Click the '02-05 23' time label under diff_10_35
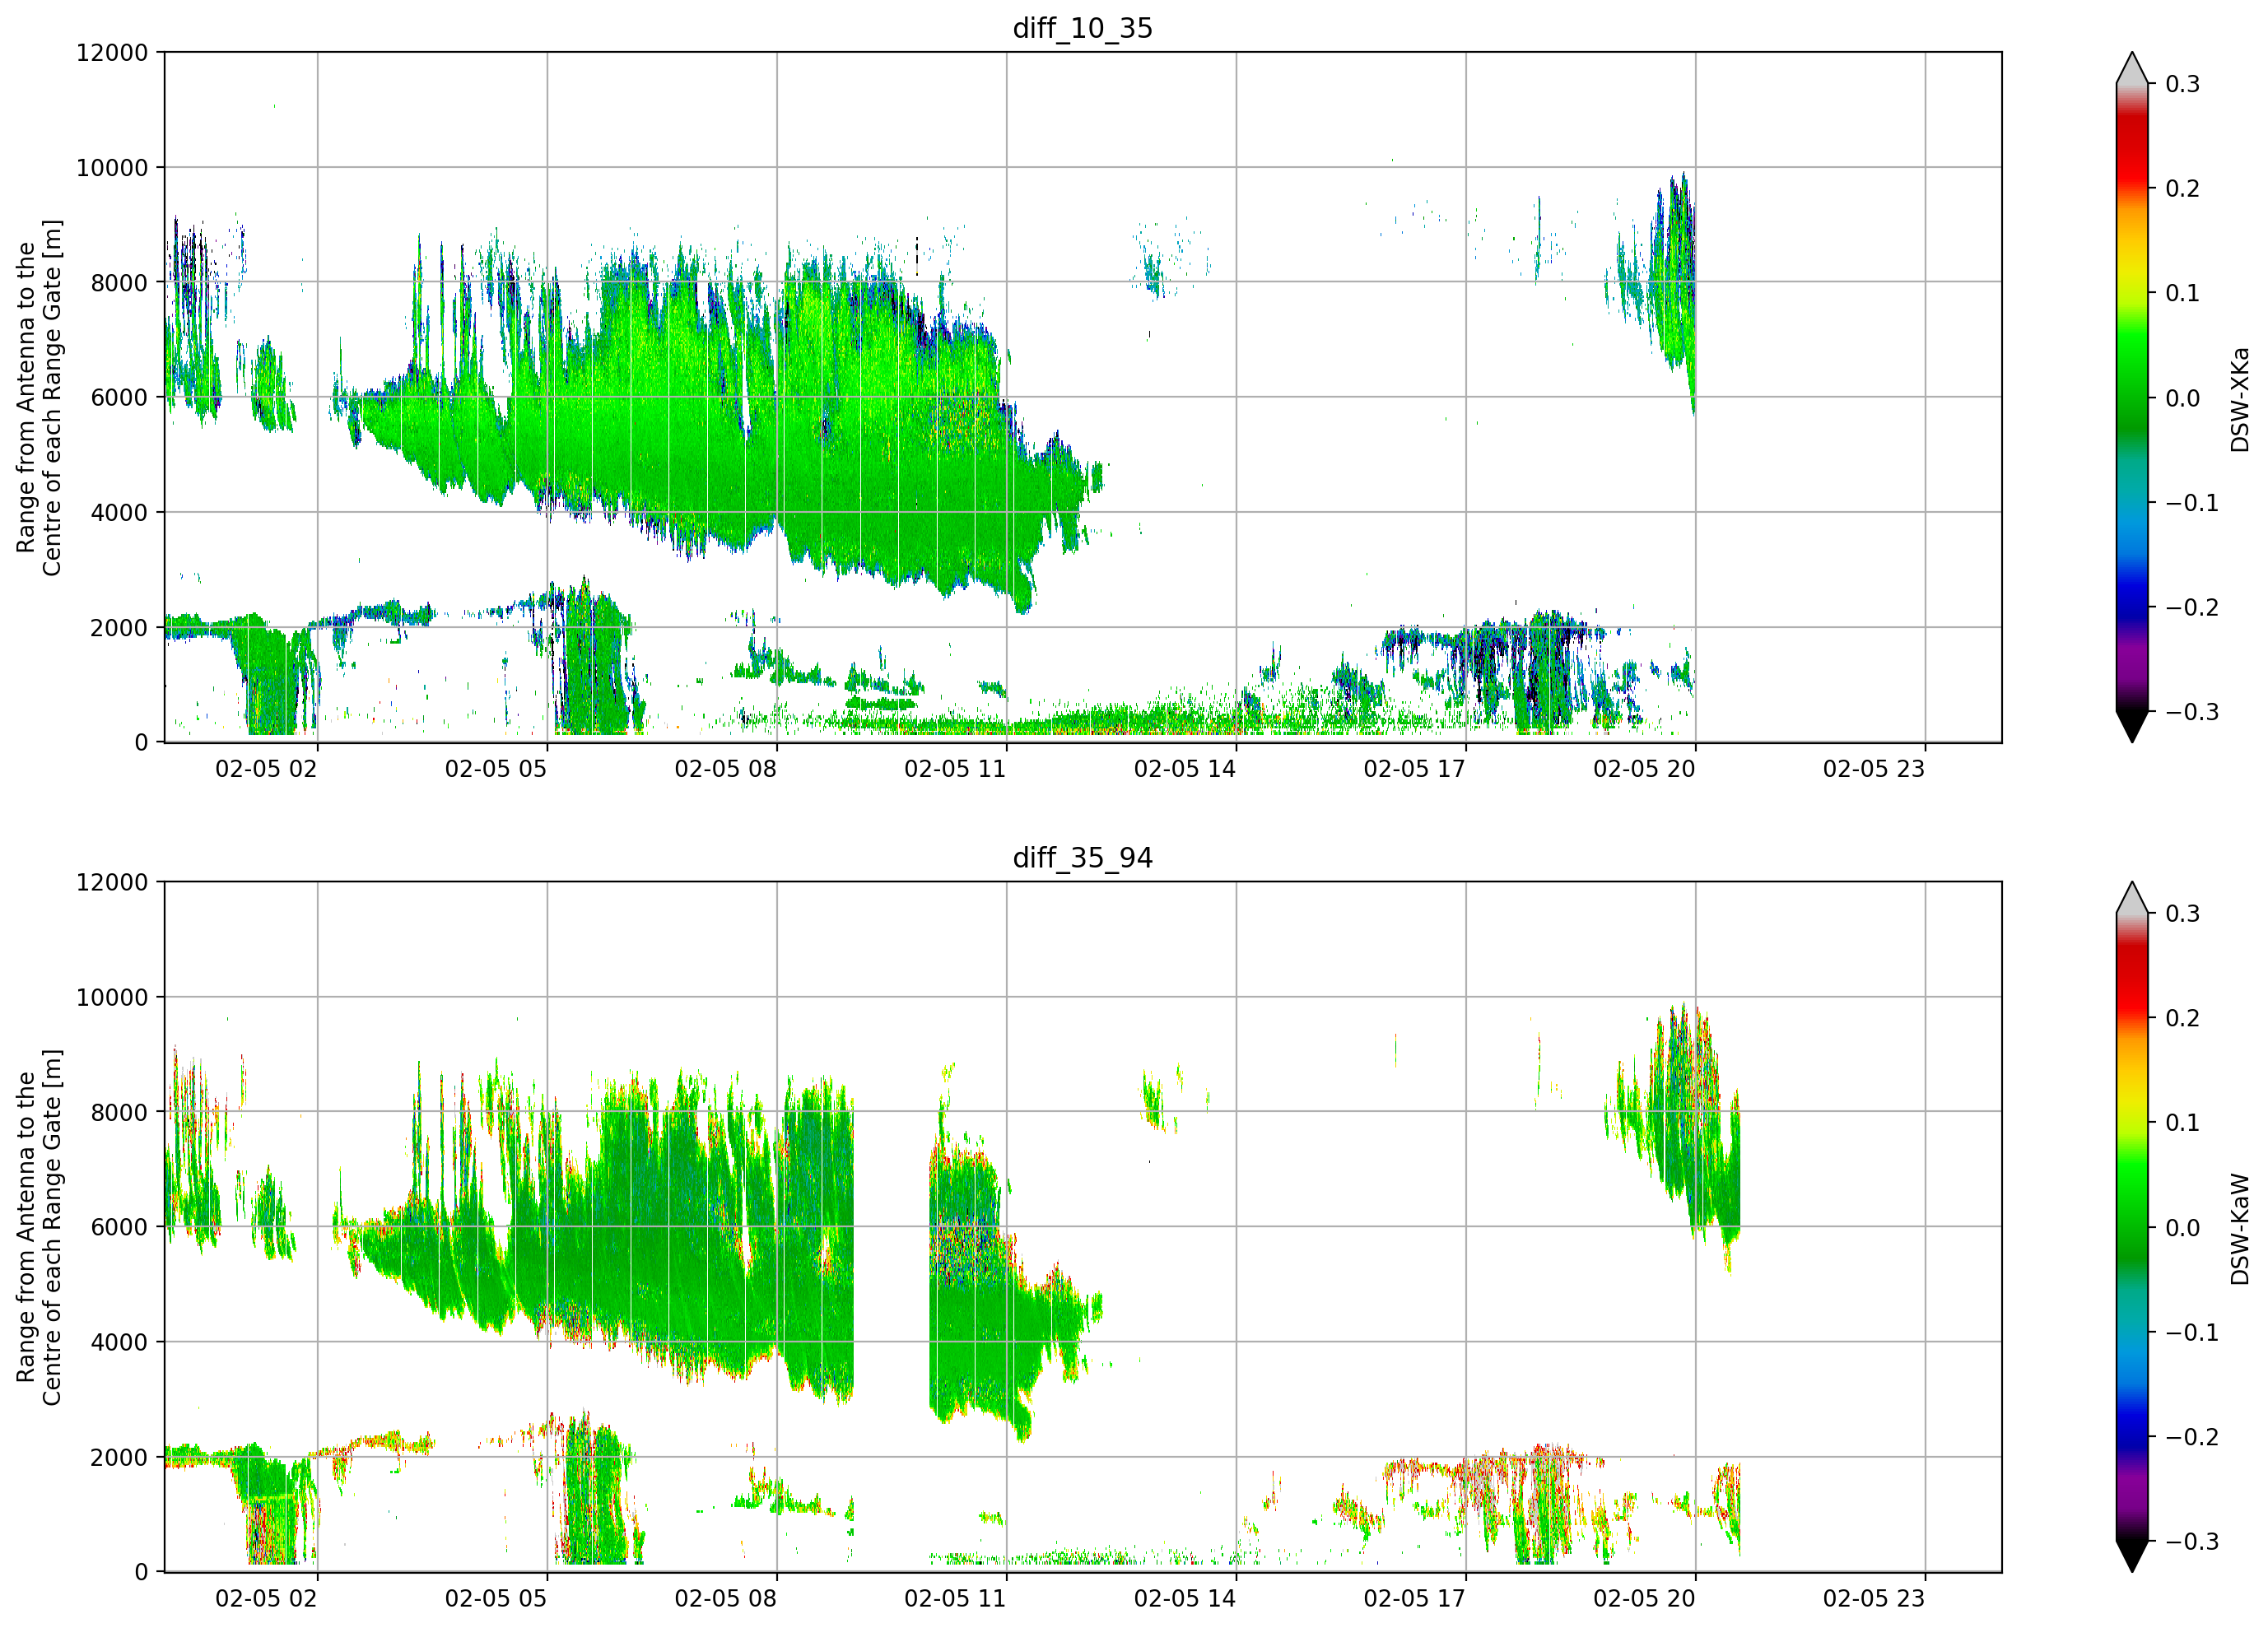This screenshot has height=1628, width=2268. pos(1874,769)
